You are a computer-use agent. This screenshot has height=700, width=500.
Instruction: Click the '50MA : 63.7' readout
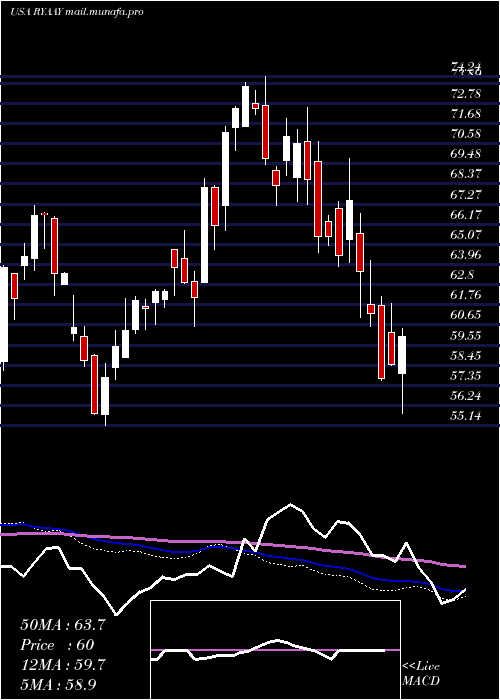(x=63, y=625)
